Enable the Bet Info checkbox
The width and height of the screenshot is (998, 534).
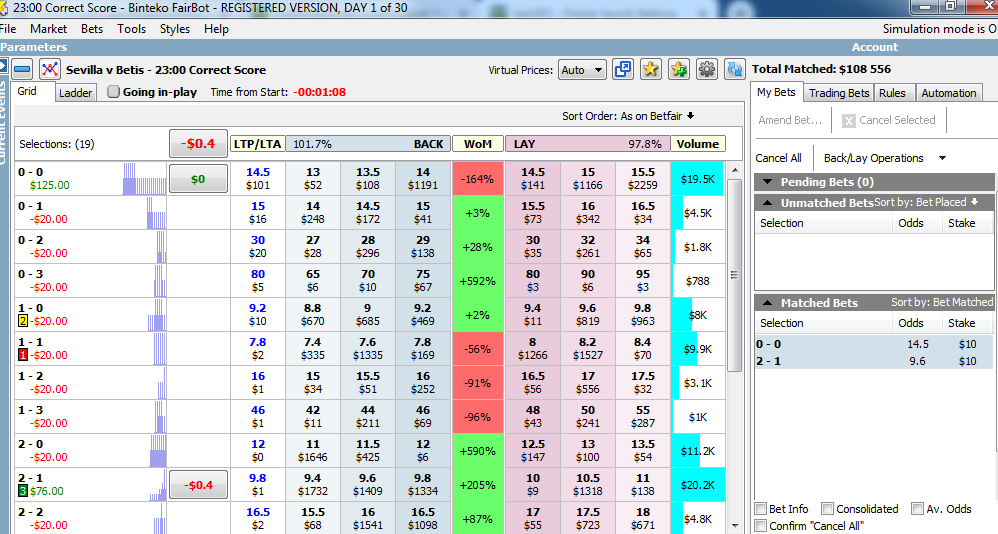point(760,509)
